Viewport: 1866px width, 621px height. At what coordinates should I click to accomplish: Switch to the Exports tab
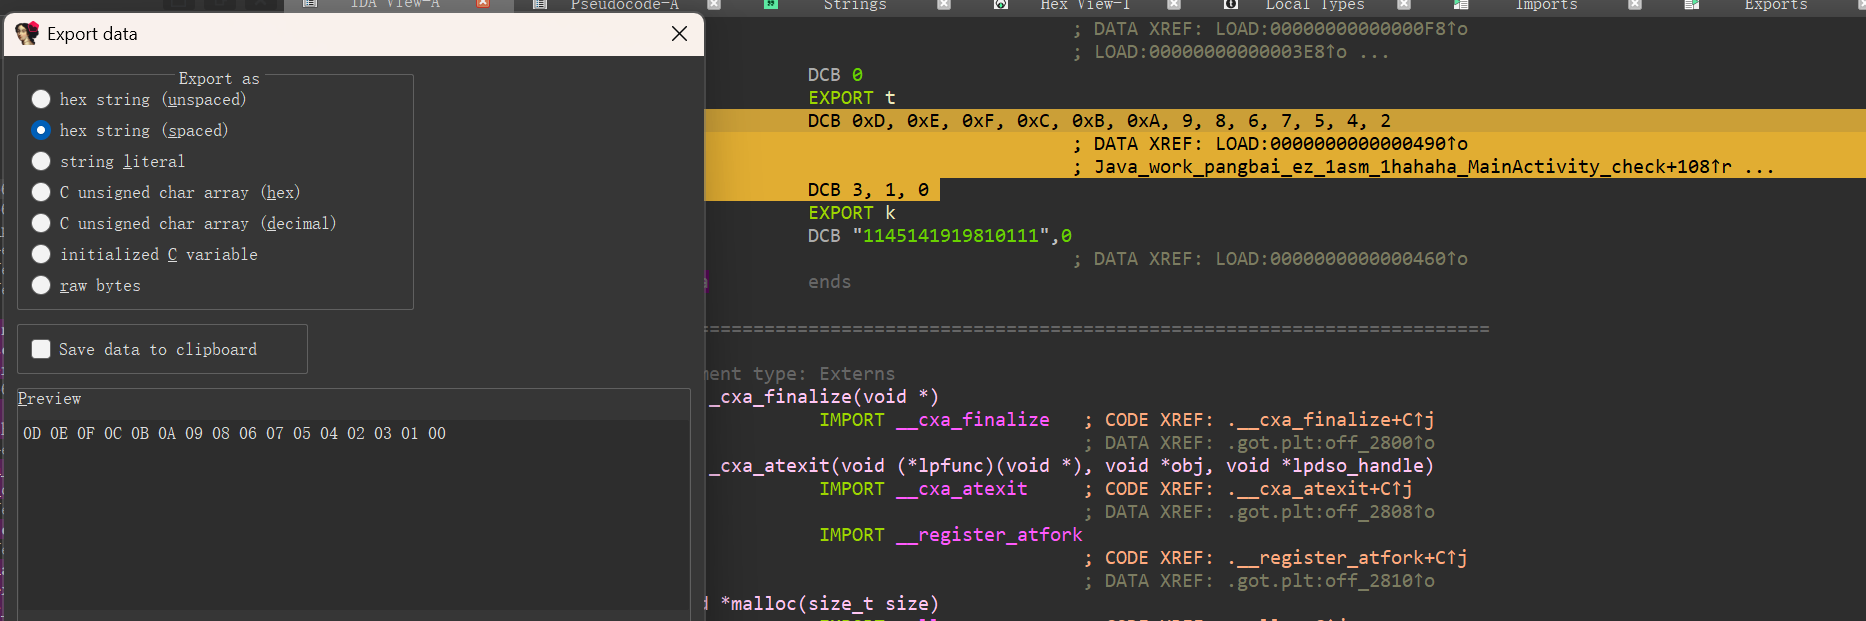click(1776, 5)
